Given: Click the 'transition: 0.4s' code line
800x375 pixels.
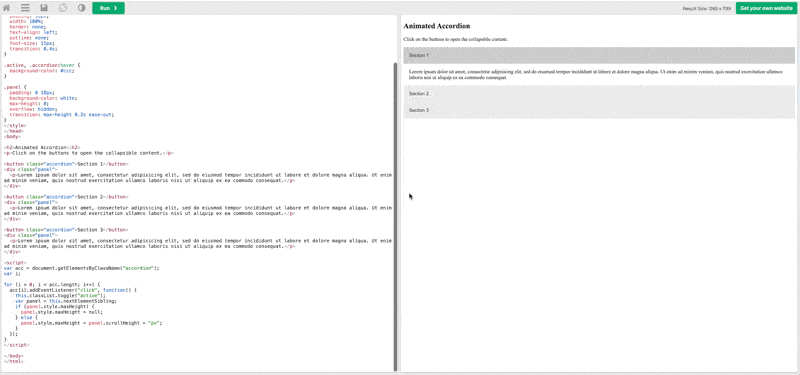Looking at the screenshot, I should click(33, 49).
